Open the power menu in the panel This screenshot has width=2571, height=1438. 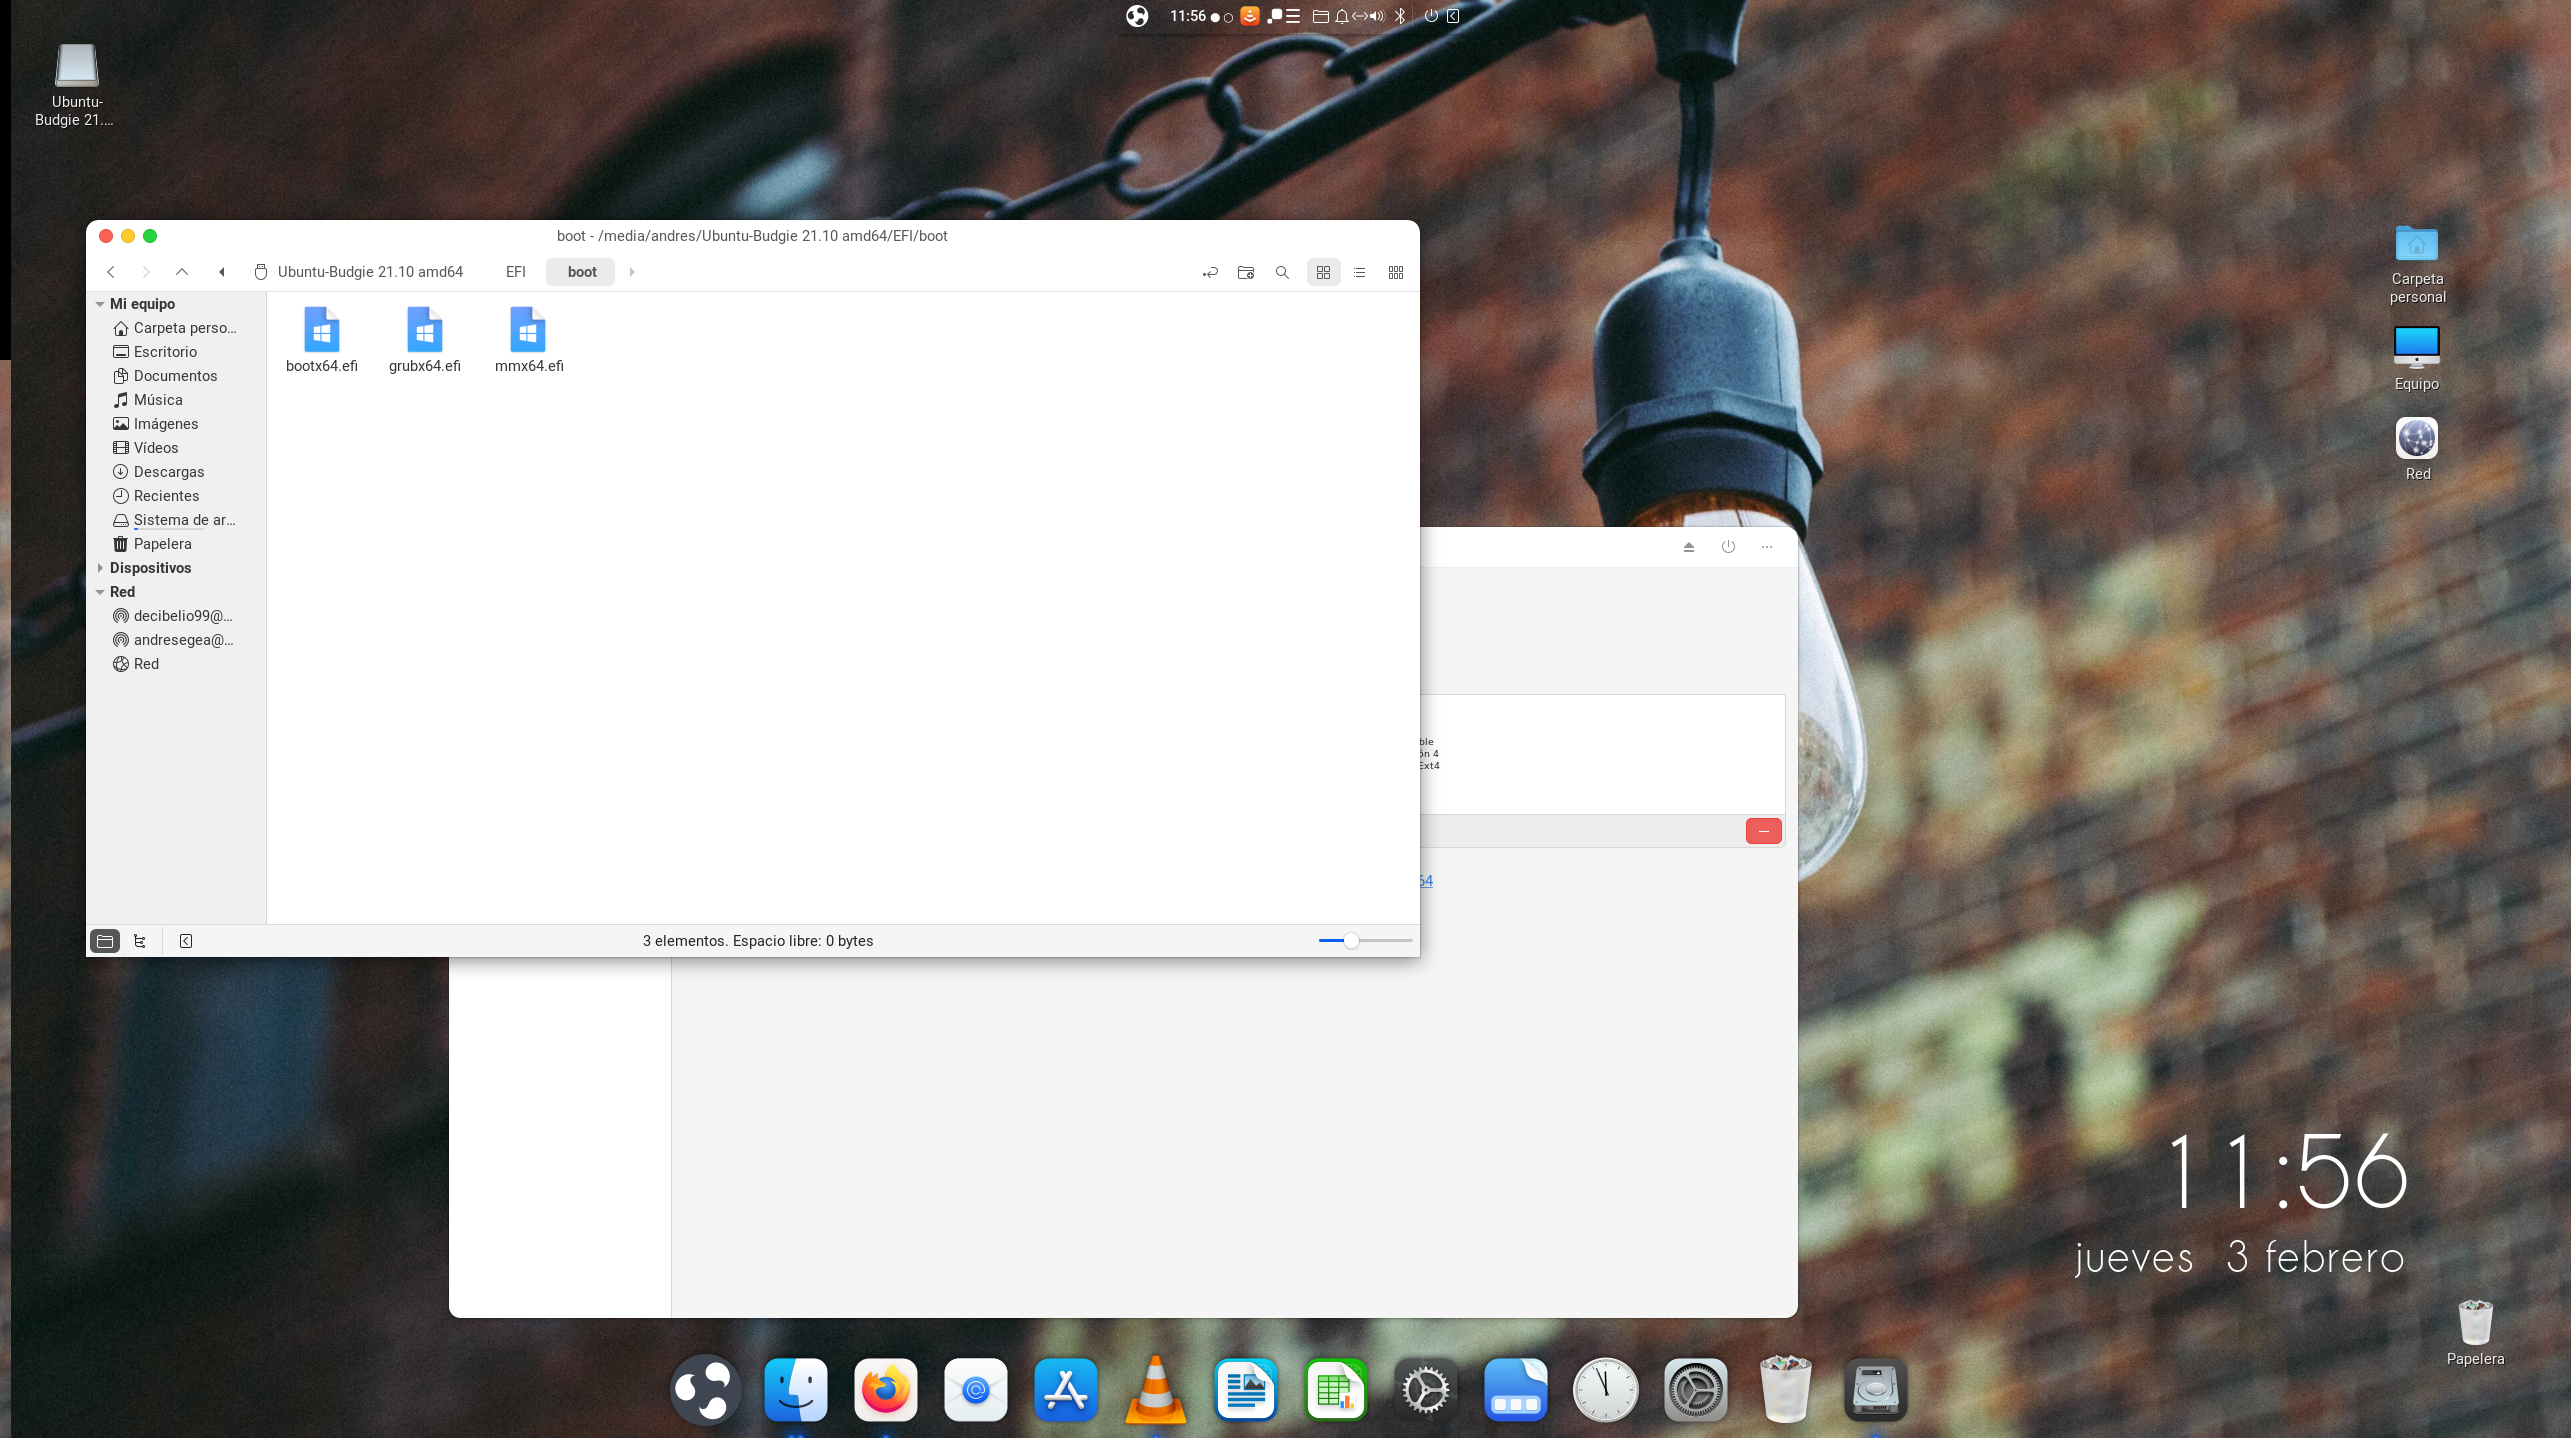(1431, 16)
